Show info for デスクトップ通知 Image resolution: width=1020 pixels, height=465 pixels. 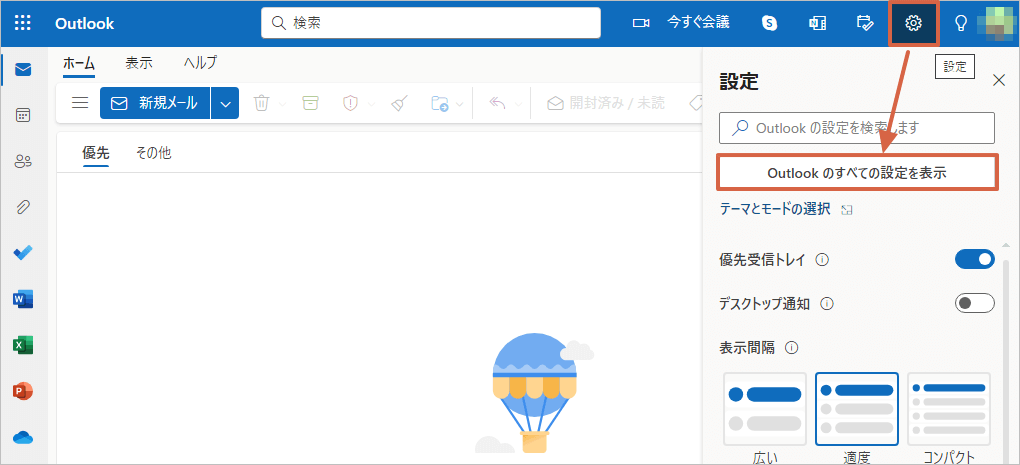[827, 304]
